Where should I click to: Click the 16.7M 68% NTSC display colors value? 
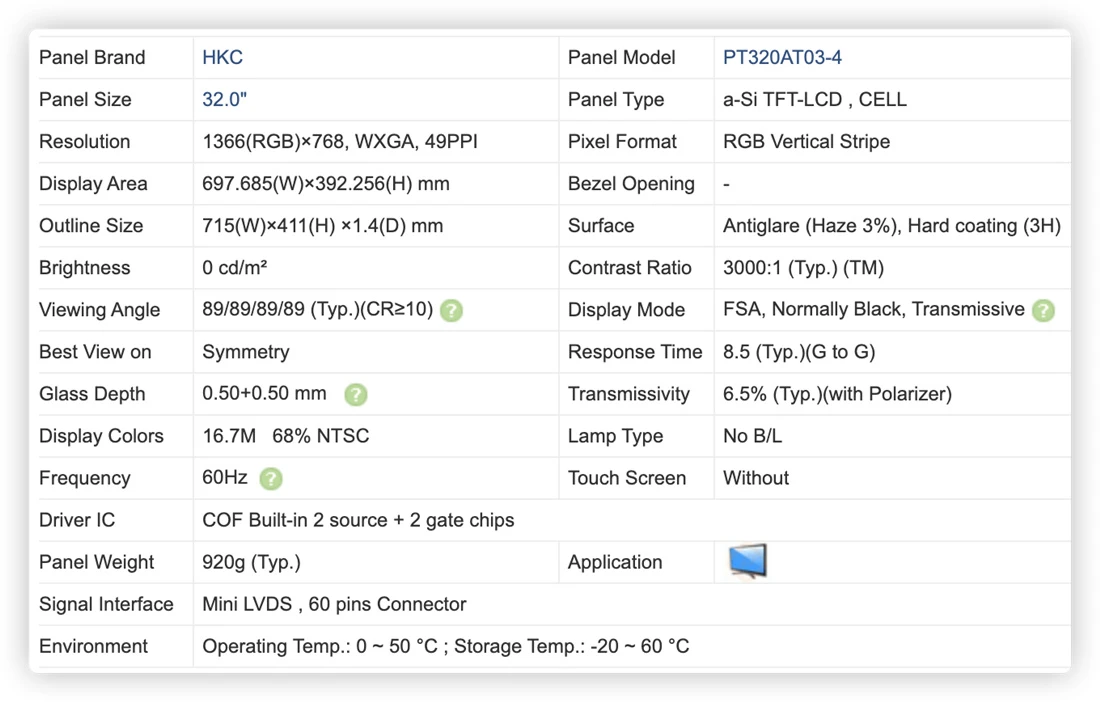[x=286, y=436]
